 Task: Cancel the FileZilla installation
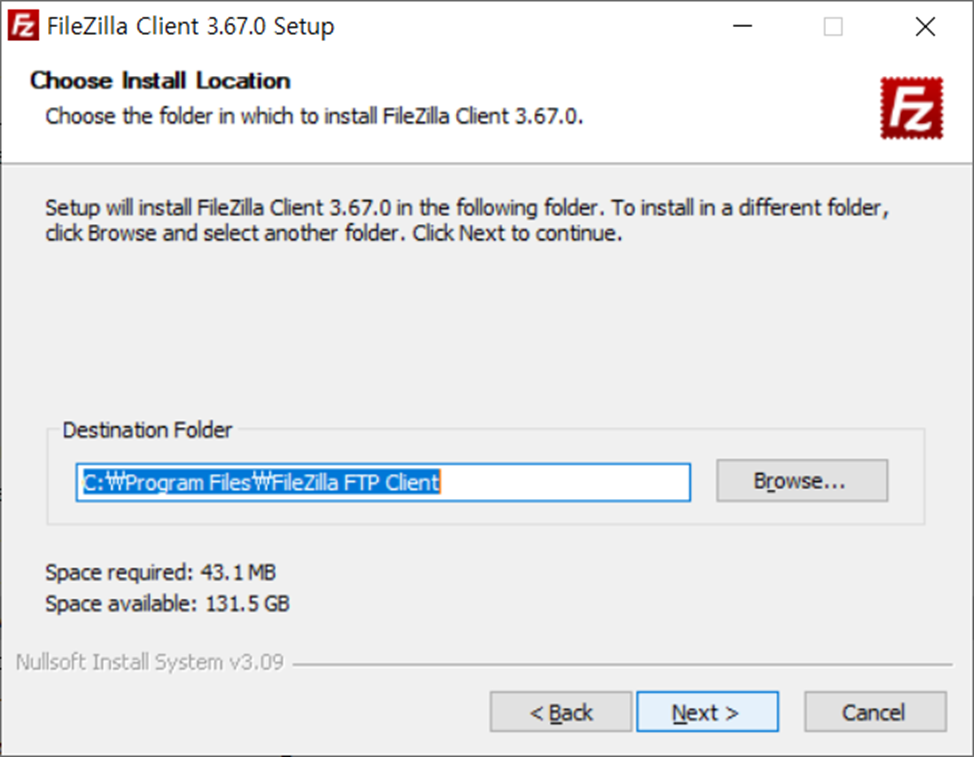[874, 711]
